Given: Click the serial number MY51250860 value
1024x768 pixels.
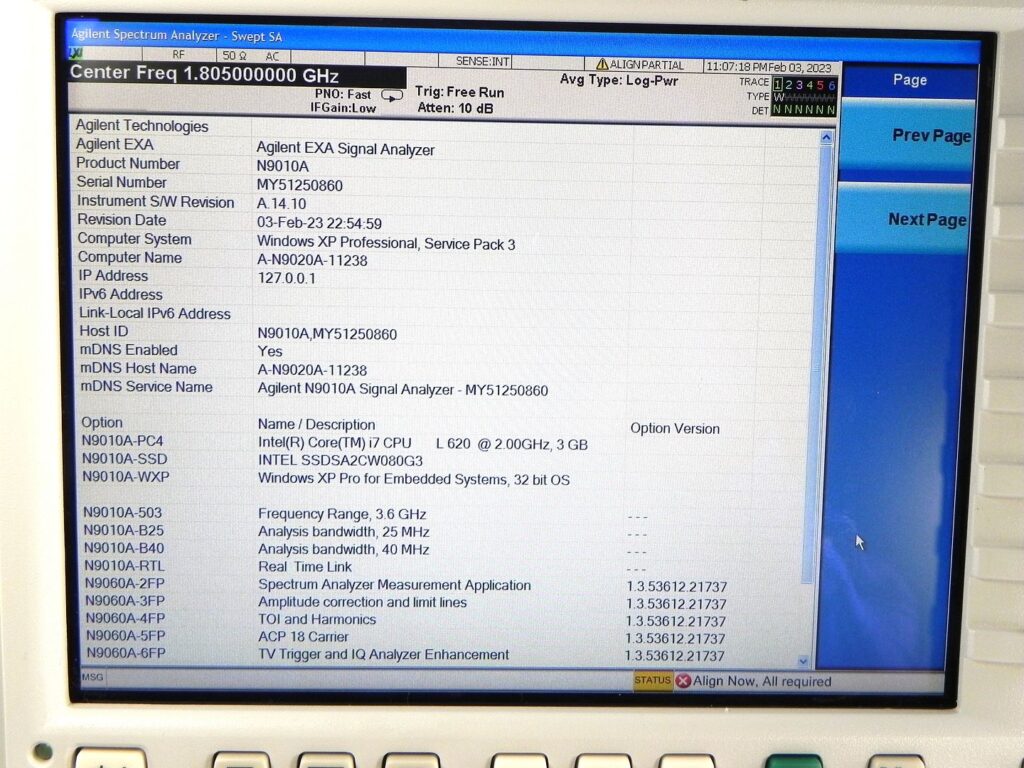Looking at the screenshot, I should coord(299,185).
